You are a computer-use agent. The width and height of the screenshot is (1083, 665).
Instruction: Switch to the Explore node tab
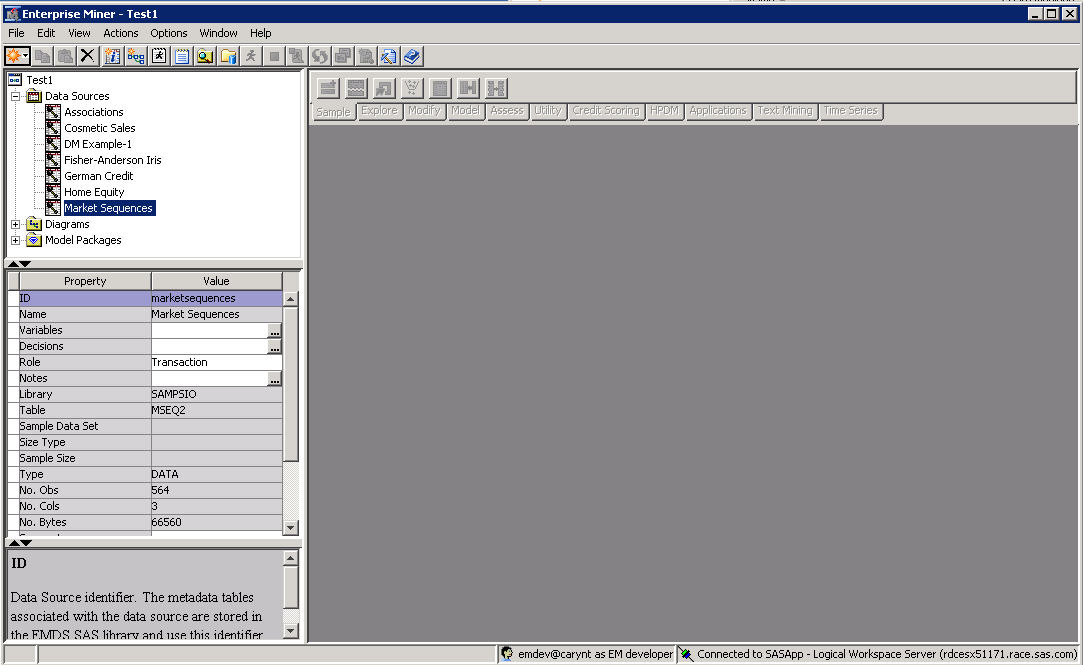[379, 111]
